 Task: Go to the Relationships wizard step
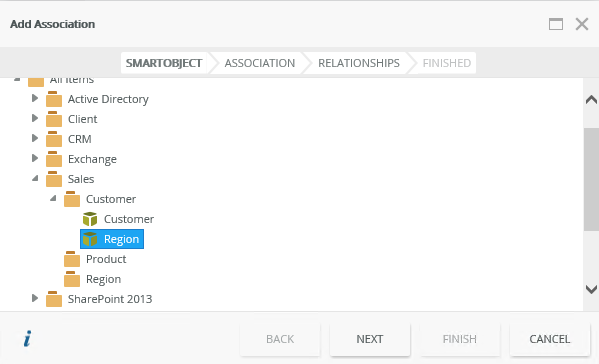tap(359, 63)
